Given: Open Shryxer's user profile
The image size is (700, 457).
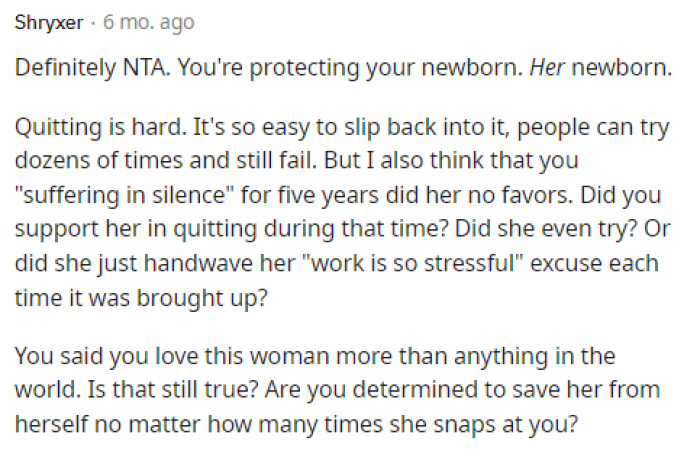Looking at the screenshot, I should coord(49,22).
